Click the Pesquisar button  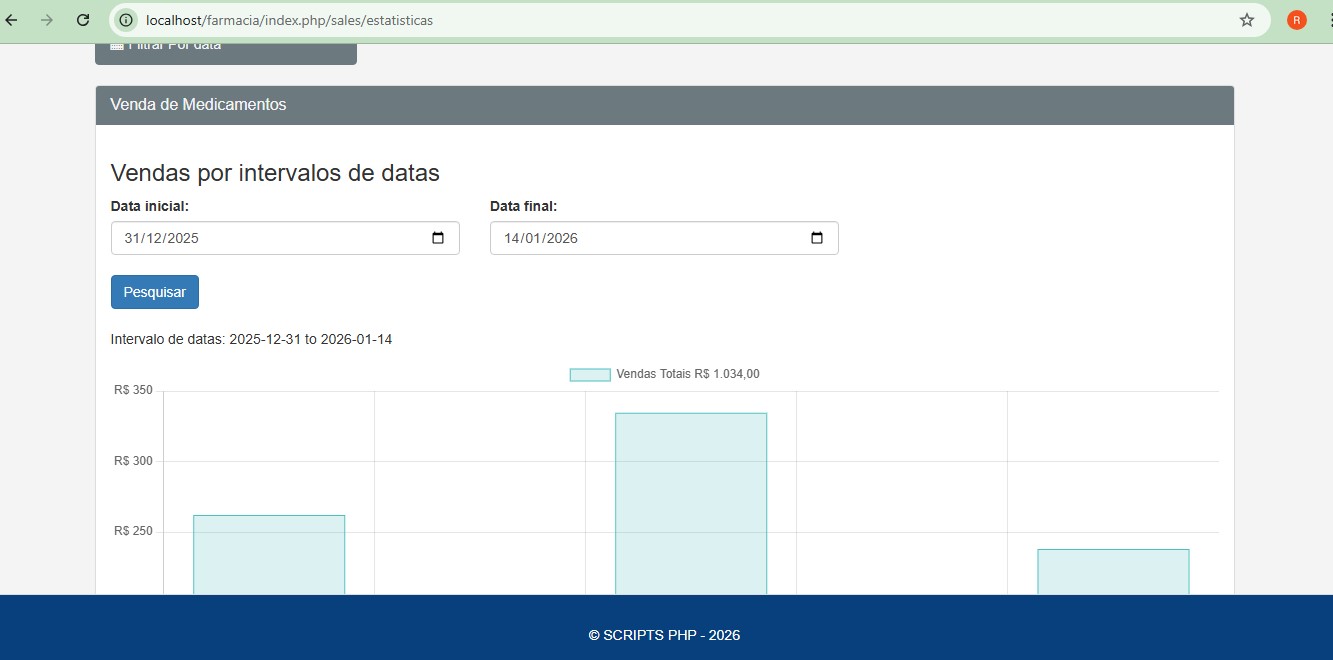[x=155, y=292]
